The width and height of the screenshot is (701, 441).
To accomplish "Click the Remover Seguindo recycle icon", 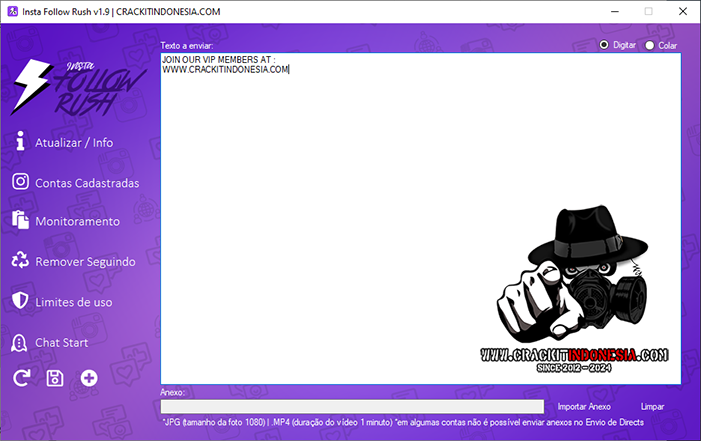I will (20, 261).
